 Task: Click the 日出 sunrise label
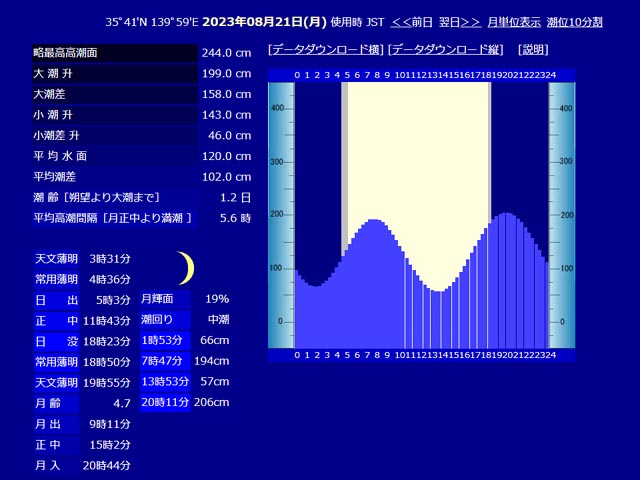pyautogui.click(x=56, y=300)
